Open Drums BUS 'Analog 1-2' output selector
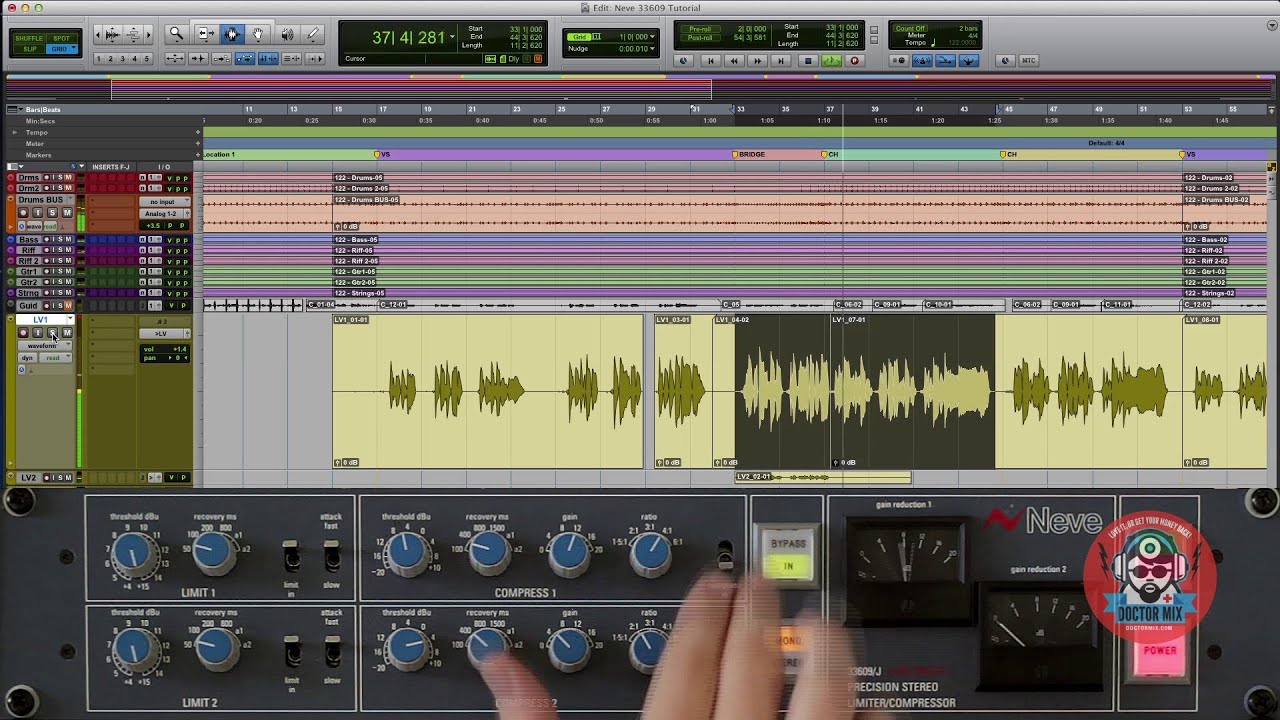1280x720 pixels. (162, 213)
